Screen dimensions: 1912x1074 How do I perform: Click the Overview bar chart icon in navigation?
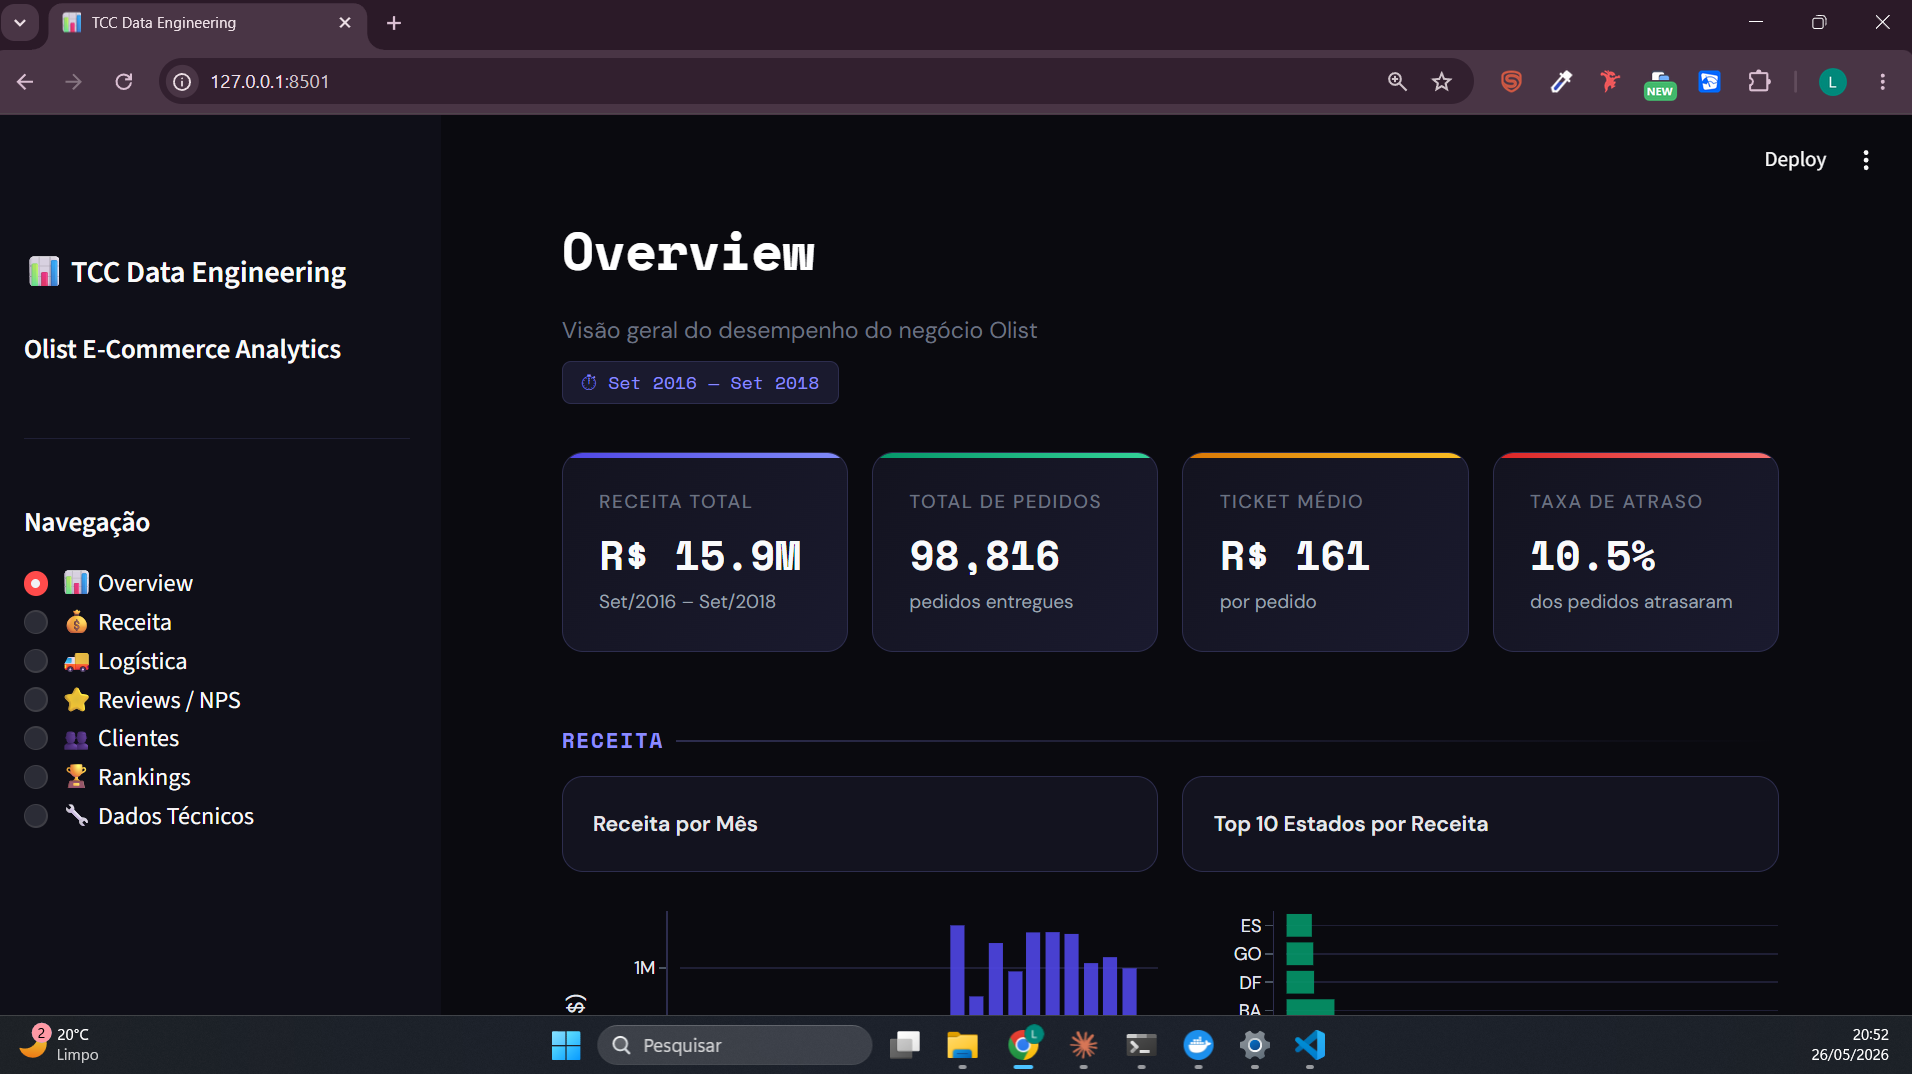coord(76,582)
